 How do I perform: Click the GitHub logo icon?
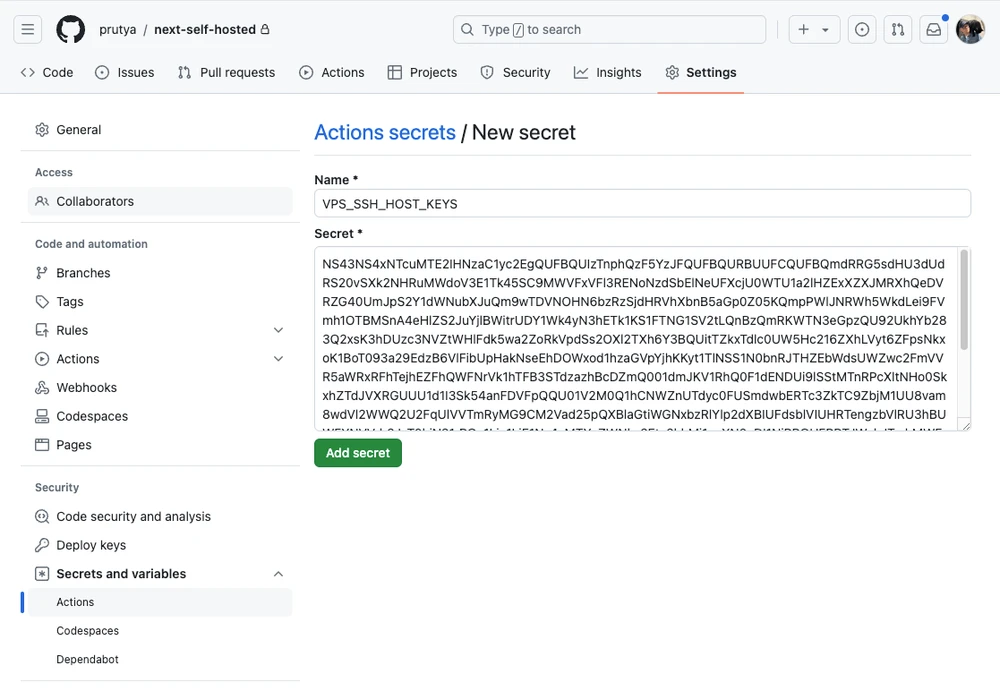pos(70,30)
